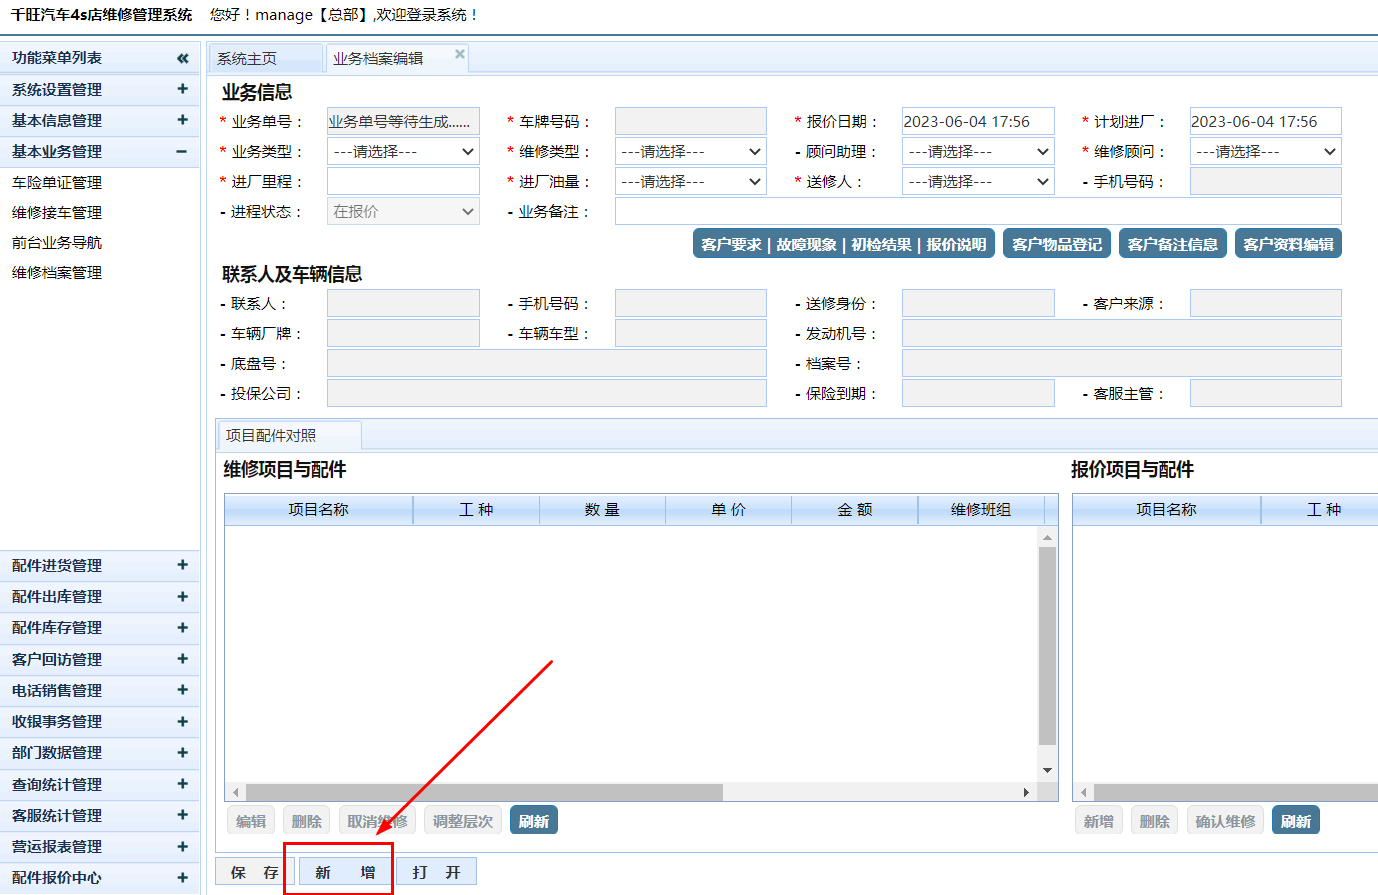Open the 进厂油量 dropdown
This screenshot has width=1378, height=895.
pos(691,182)
